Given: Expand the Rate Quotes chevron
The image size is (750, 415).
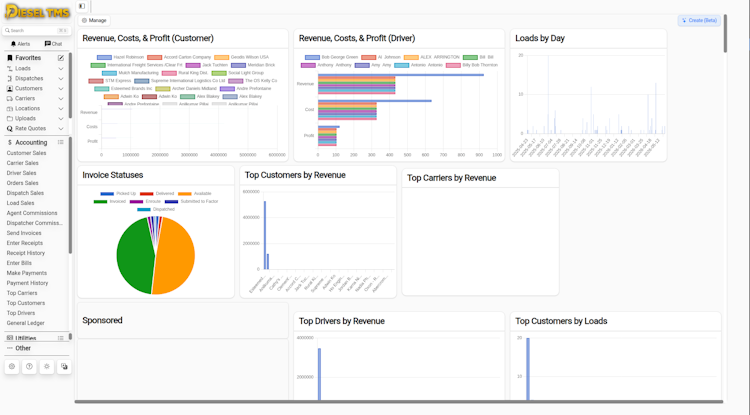Looking at the screenshot, I should [x=61, y=129].
